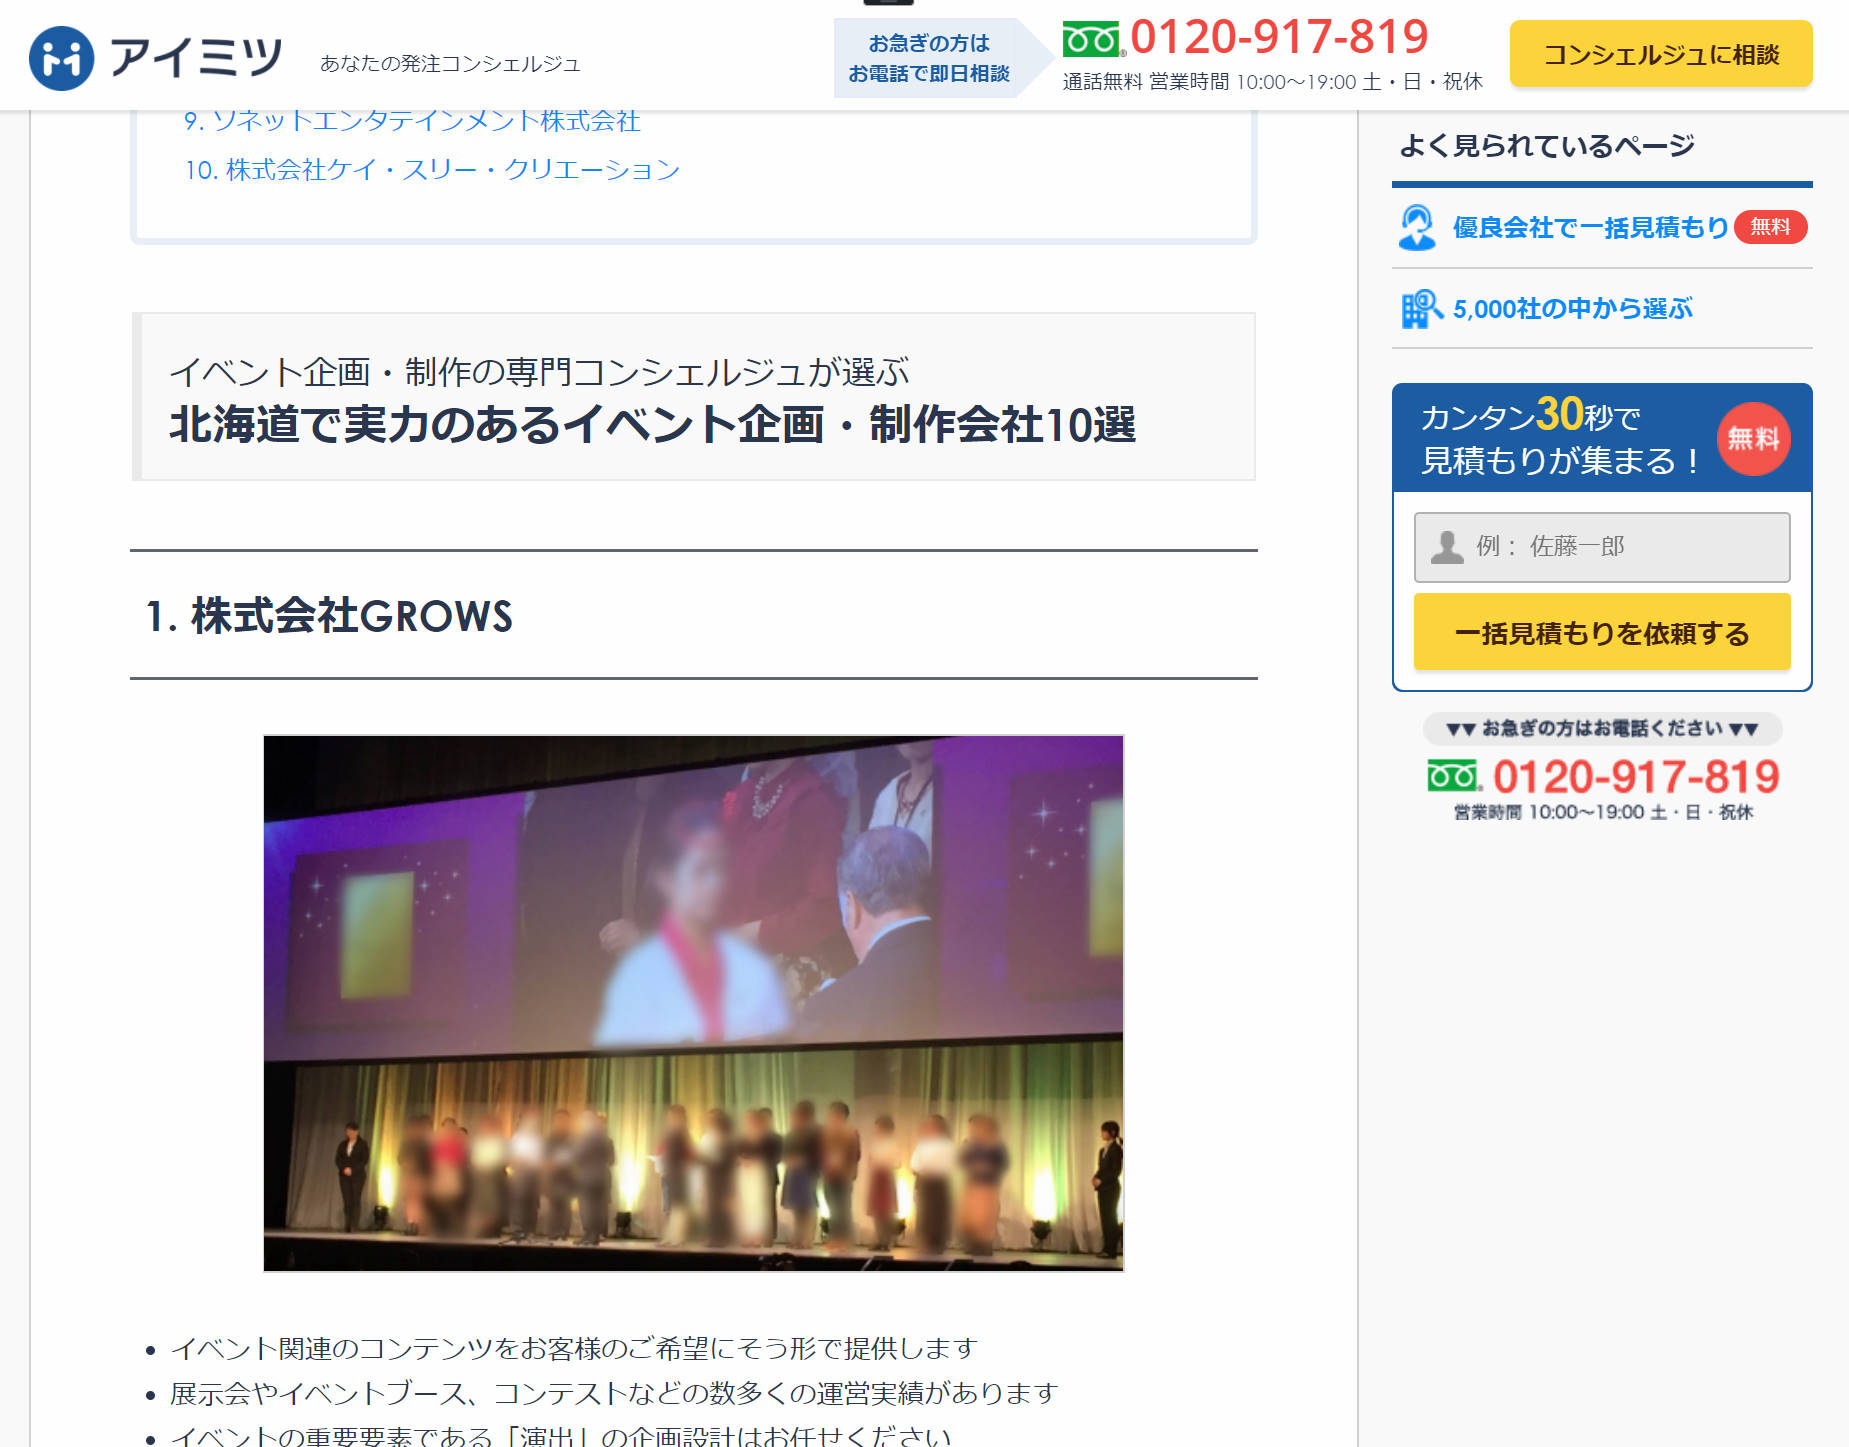Click the 例：佐藤一郎 name input field
This screenshot has height=1447, width=1849.
(x=1600, y=547)
